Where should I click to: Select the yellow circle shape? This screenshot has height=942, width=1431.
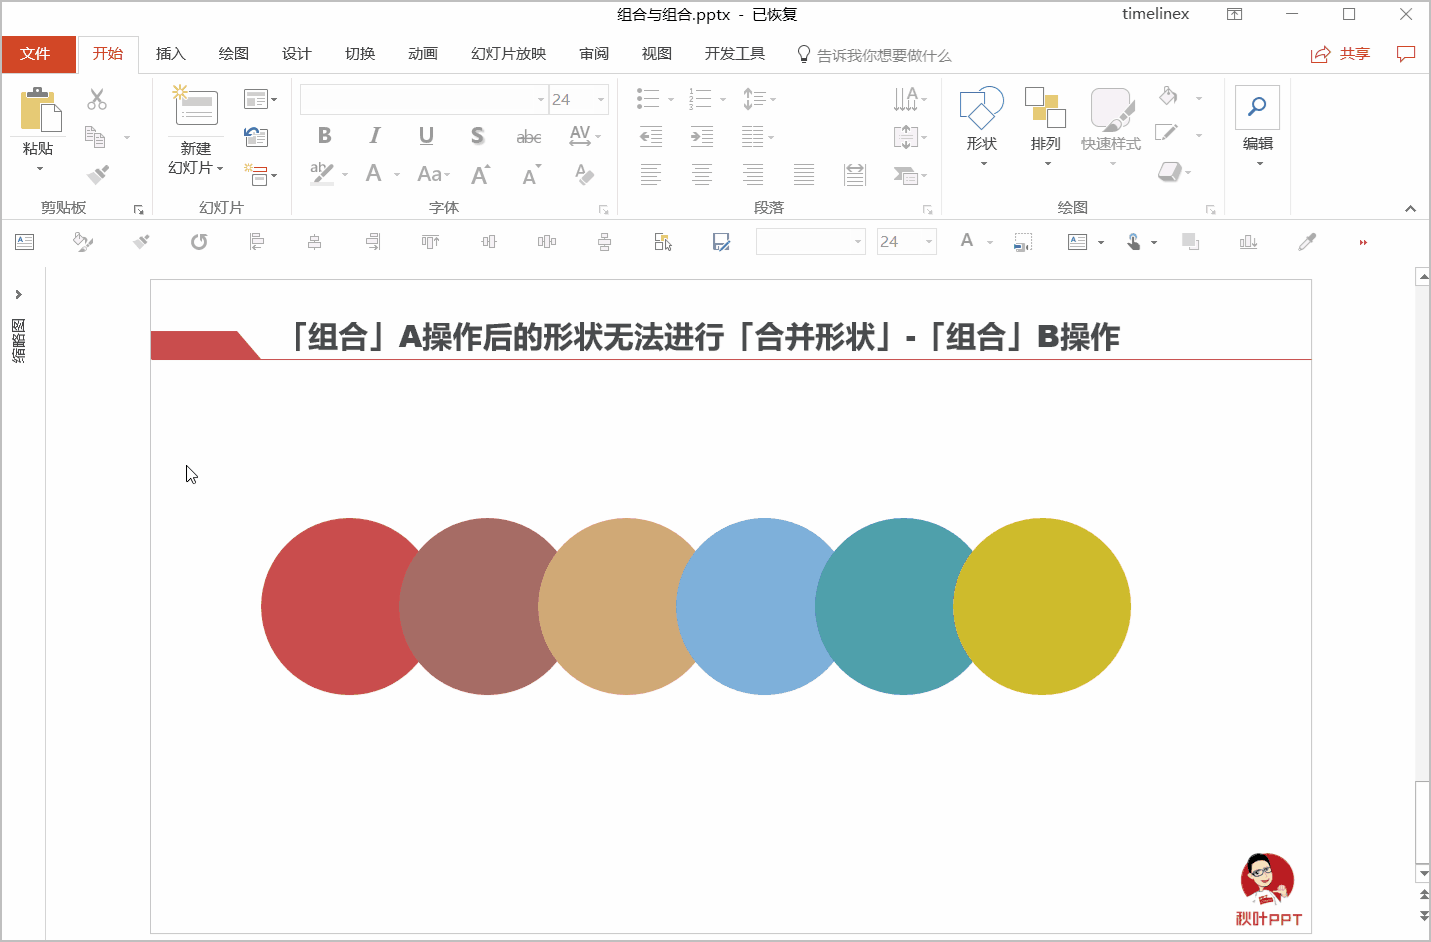click(1042, 606)
